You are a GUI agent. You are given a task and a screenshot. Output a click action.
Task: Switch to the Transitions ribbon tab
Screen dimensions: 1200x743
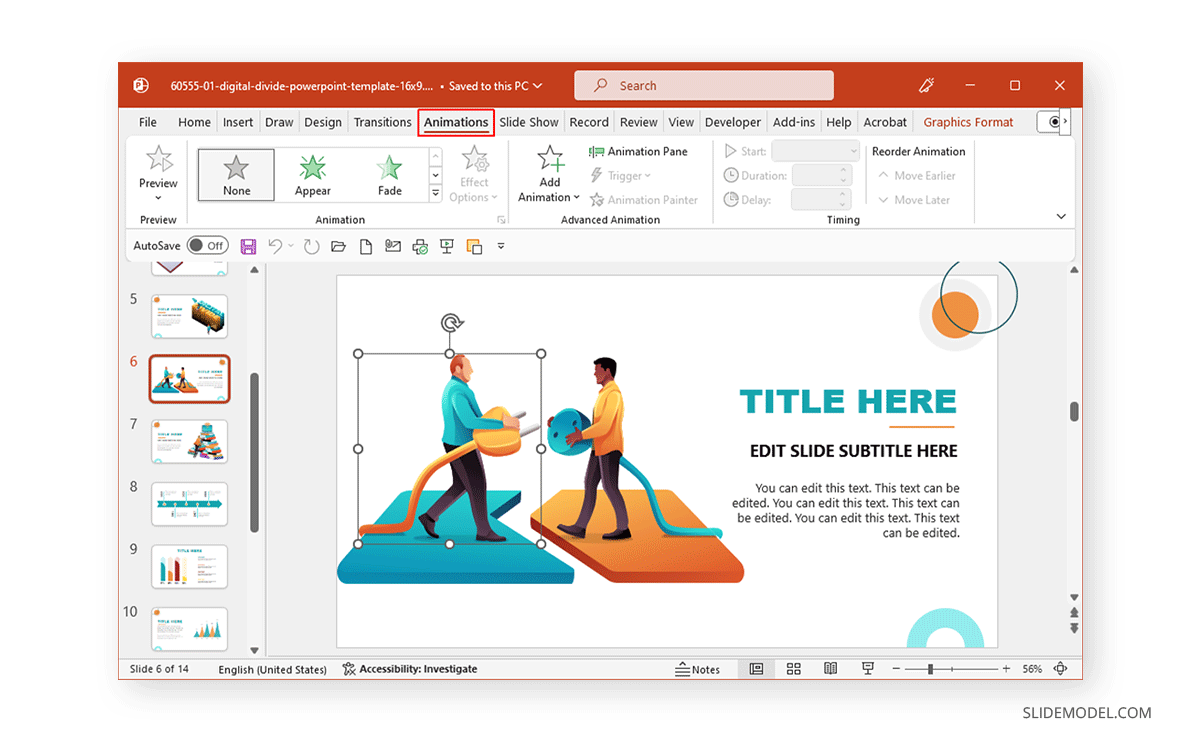[382, 121]
